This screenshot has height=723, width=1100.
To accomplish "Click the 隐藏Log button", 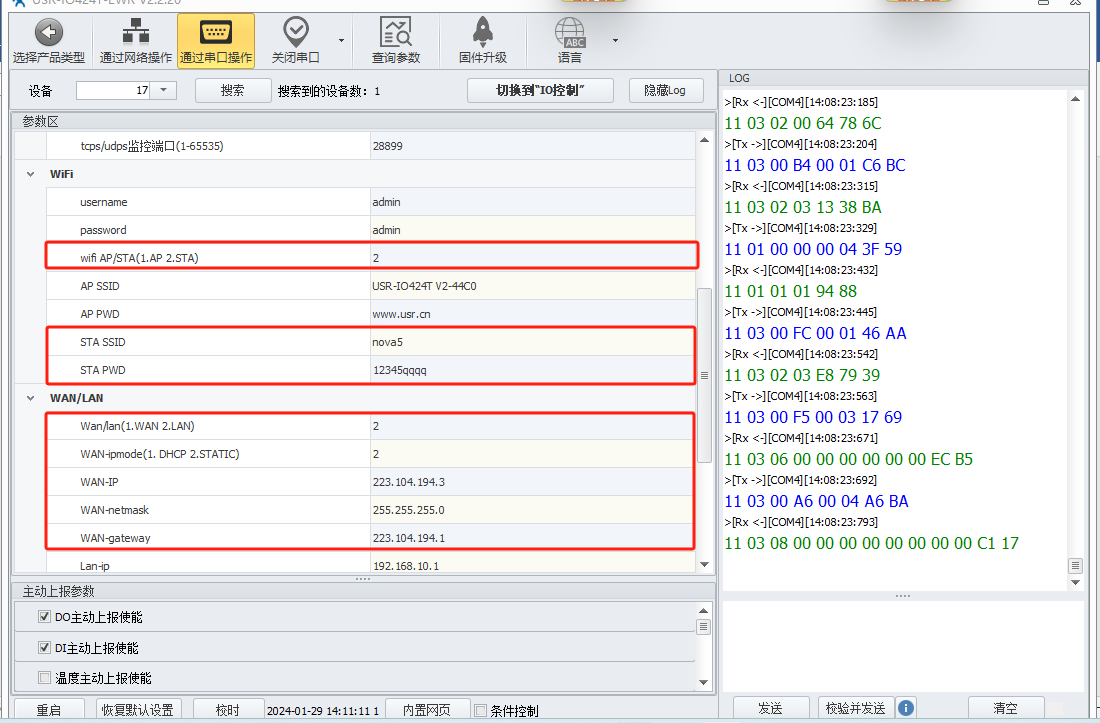I will (x=666, y=90).
